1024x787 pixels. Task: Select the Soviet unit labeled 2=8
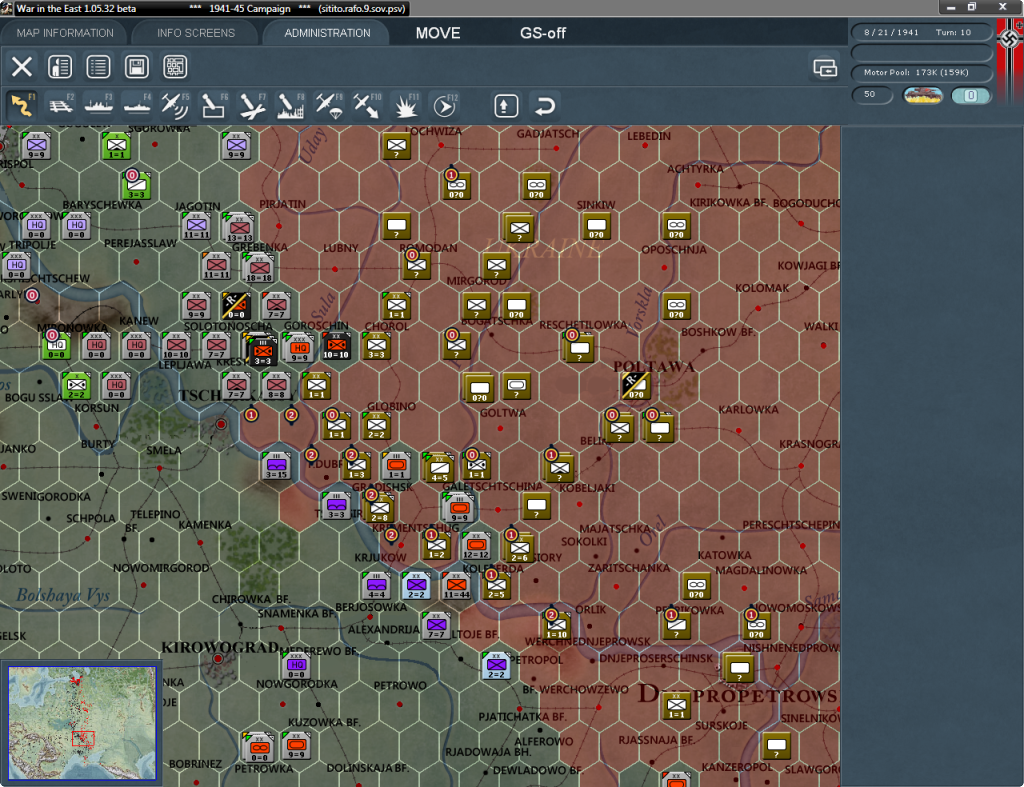pyautogui.click(x=379, y=507)
